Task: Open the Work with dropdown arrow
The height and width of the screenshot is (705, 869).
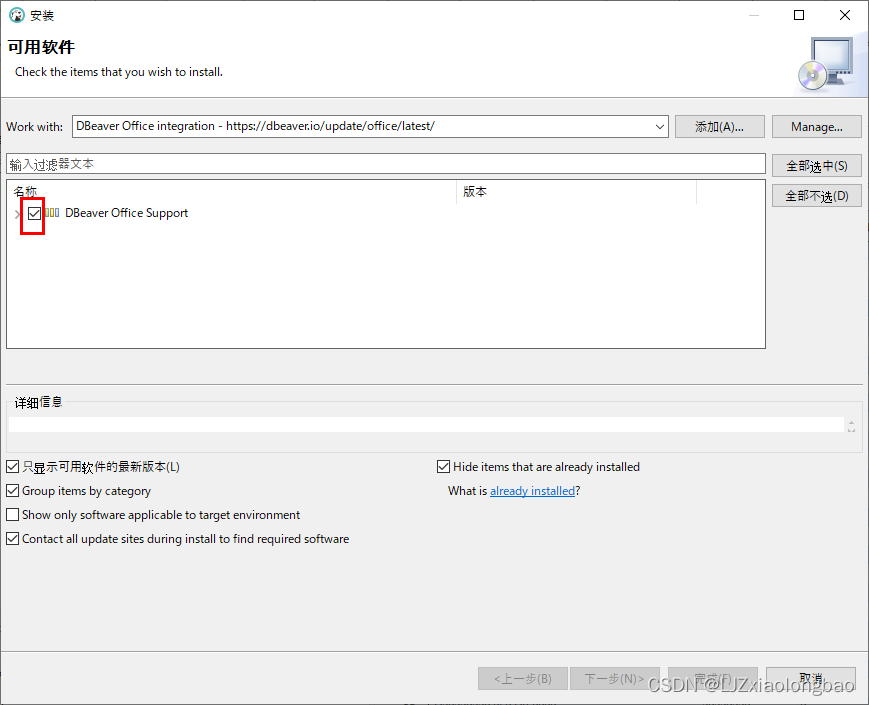Action: 660,126
